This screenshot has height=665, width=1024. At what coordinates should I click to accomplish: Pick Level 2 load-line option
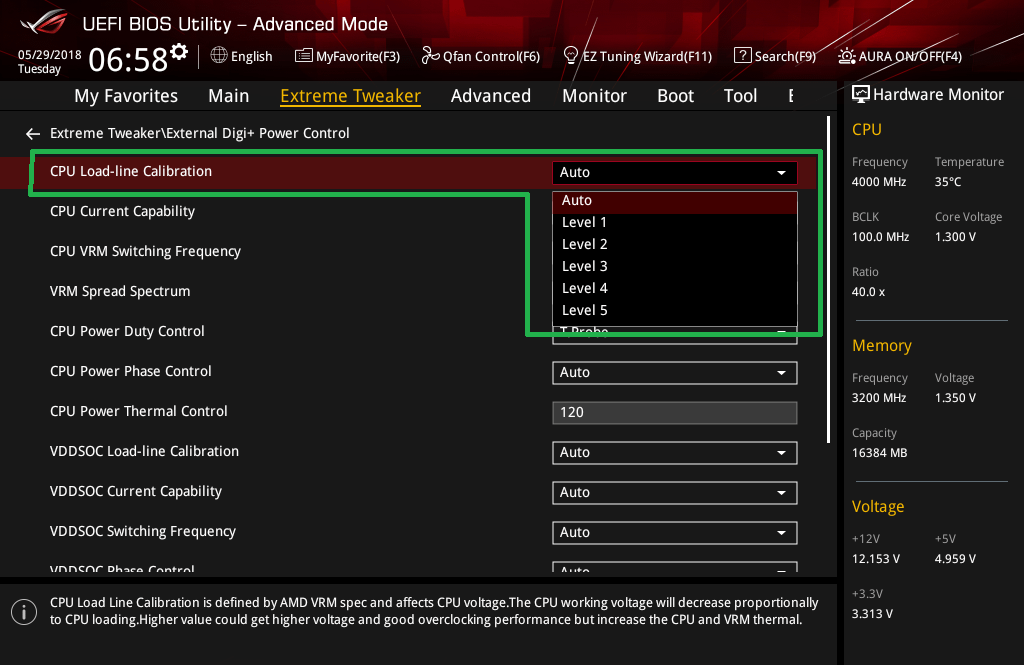(x=675, y=244)
